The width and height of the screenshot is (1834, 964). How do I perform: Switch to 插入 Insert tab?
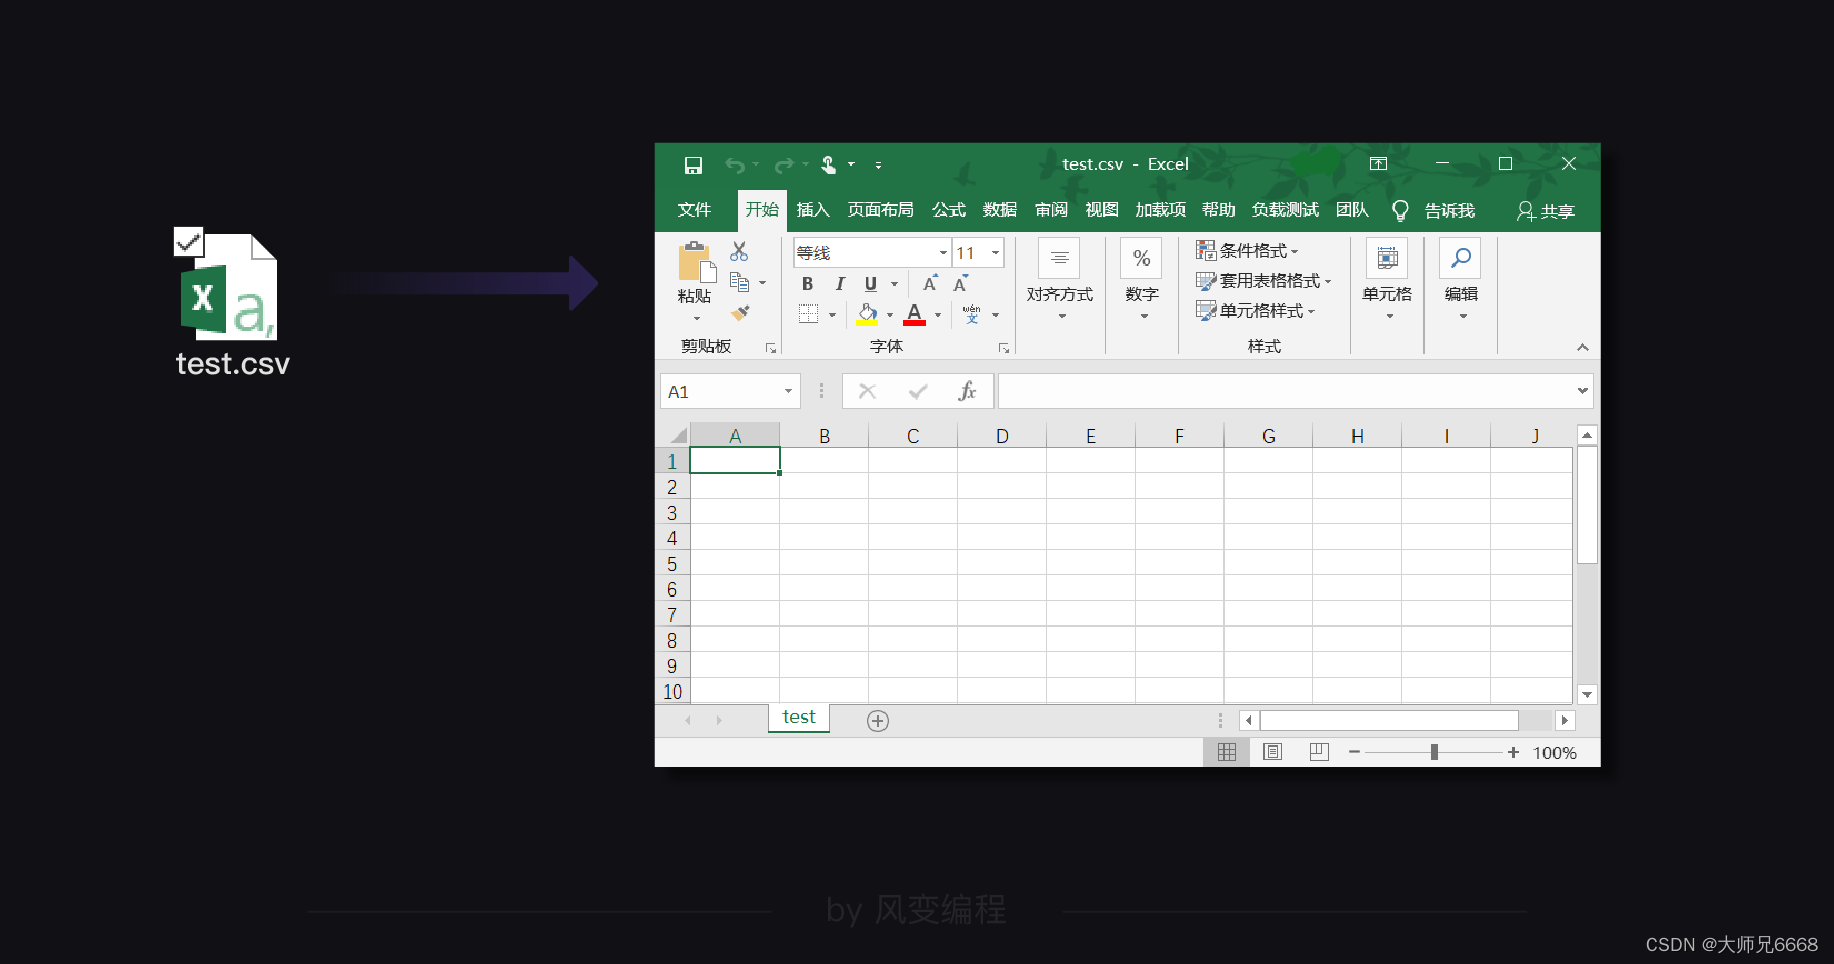[x=813, y=210]
